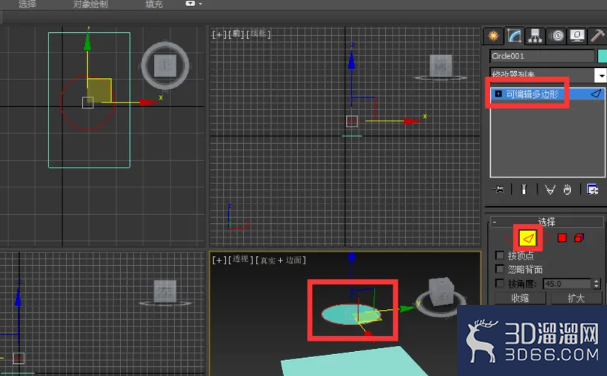Open the Display panel tab
Screen dimensions: 607x376
[x=577, y=36]
